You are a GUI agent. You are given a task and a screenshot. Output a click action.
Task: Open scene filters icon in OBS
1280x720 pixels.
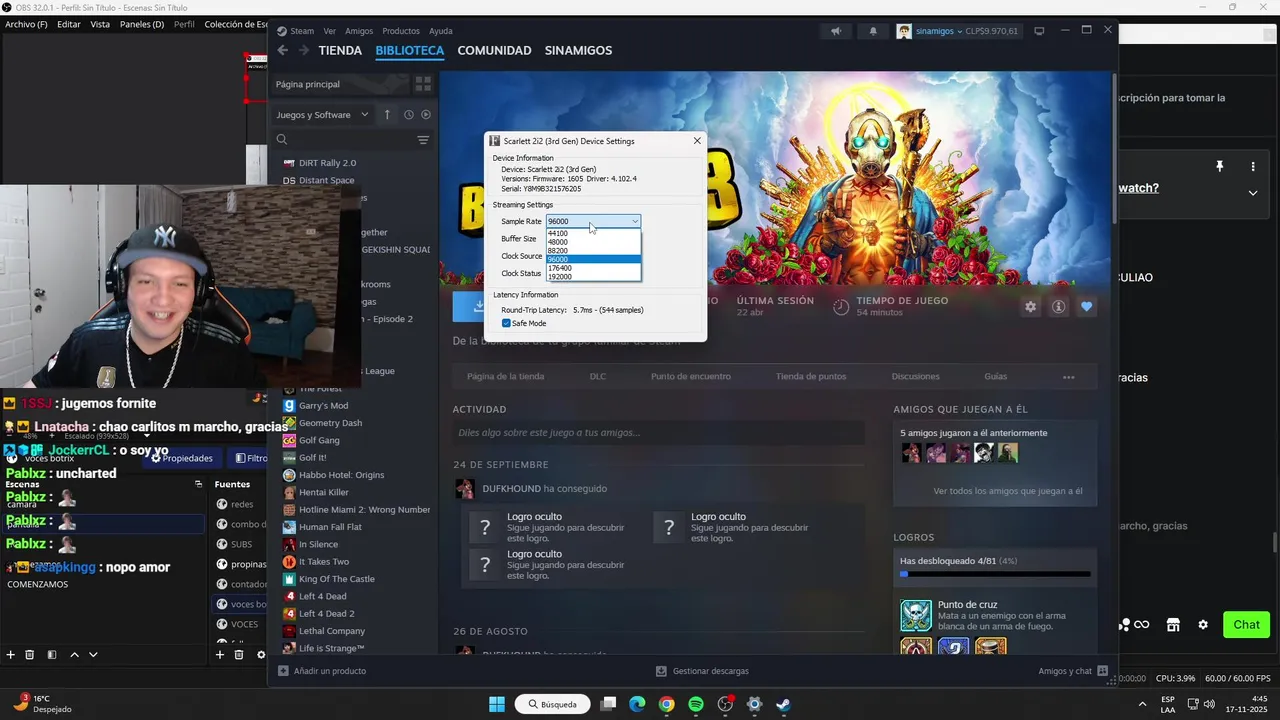click(51, 655)
